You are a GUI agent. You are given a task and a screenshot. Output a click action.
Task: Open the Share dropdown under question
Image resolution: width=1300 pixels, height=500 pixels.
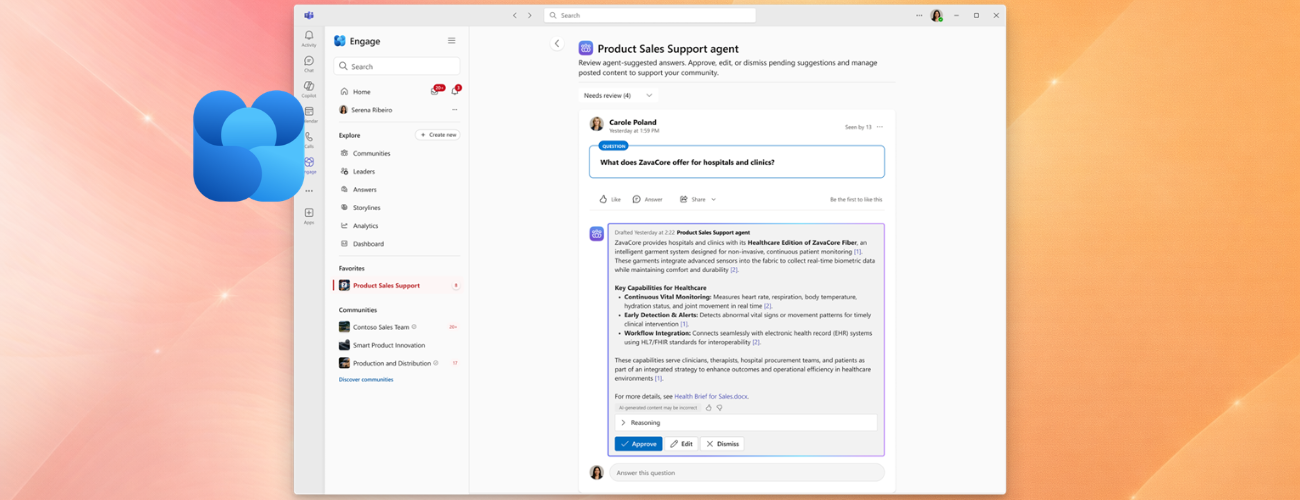(698, 199)
